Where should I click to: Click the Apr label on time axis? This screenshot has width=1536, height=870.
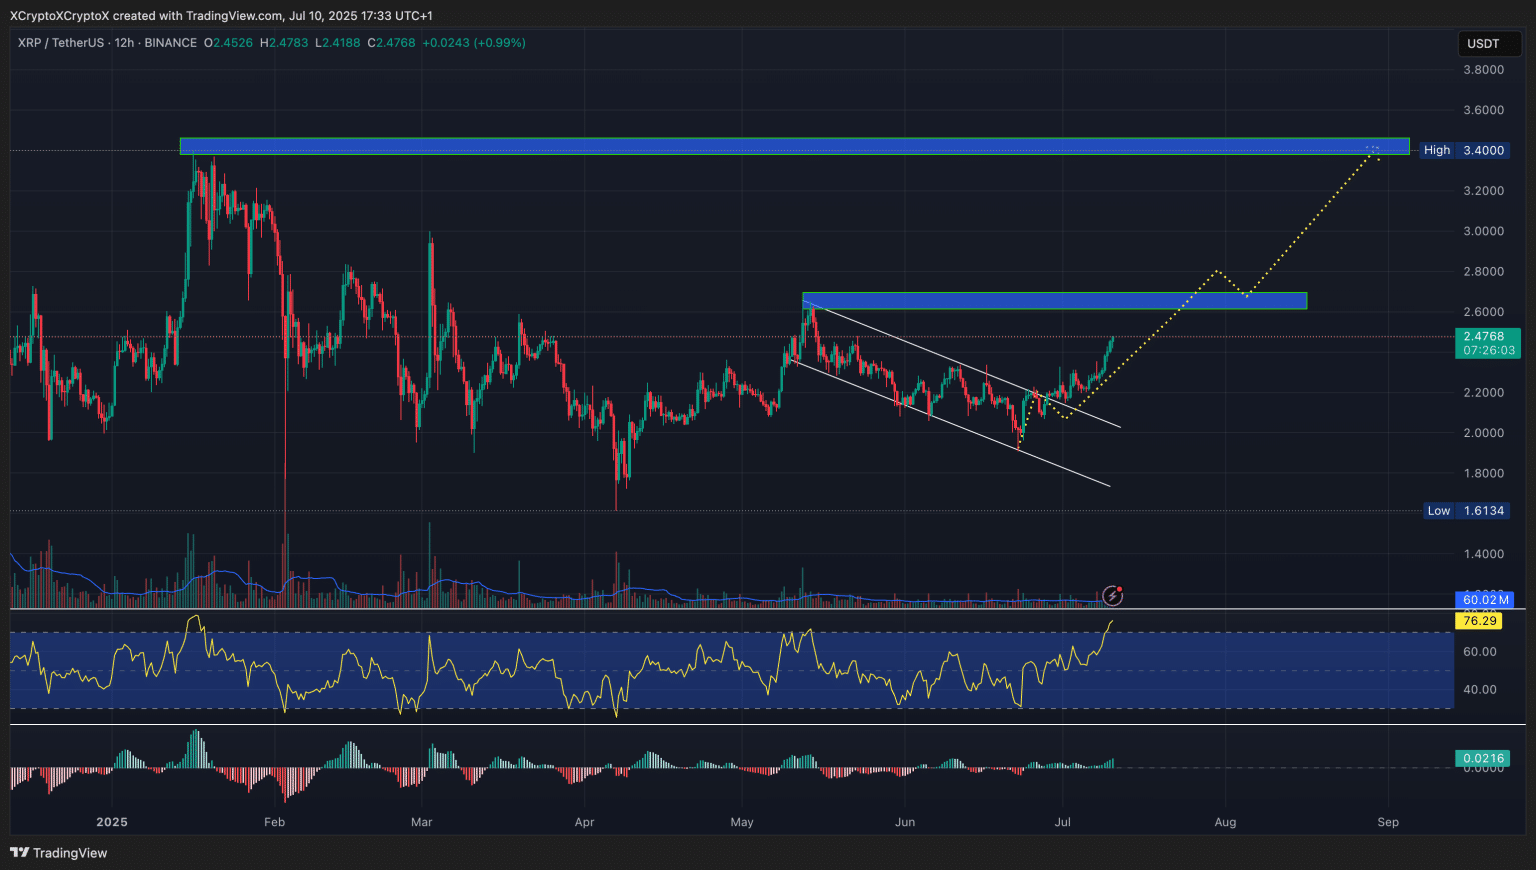click(585, 822)
